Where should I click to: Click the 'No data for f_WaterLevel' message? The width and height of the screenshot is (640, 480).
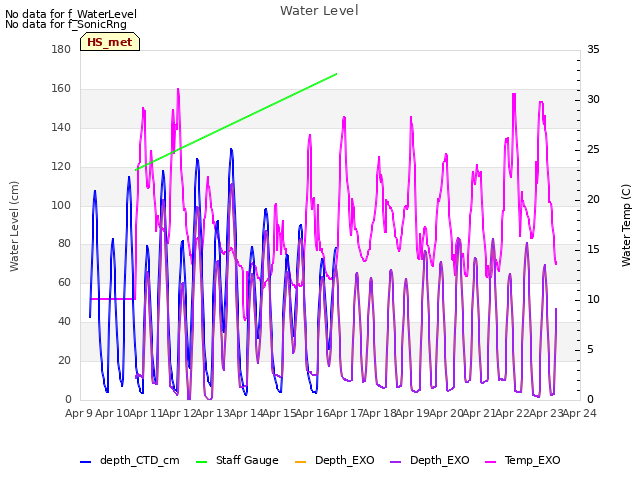pyautogui.click(x=71, y=14)
